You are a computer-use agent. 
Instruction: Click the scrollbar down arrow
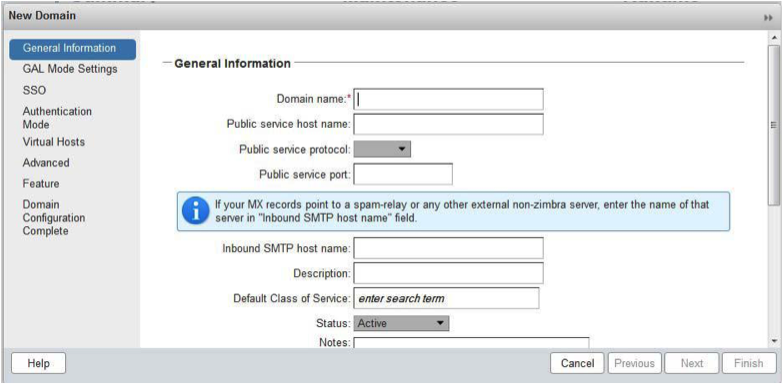tap(774, 341)
